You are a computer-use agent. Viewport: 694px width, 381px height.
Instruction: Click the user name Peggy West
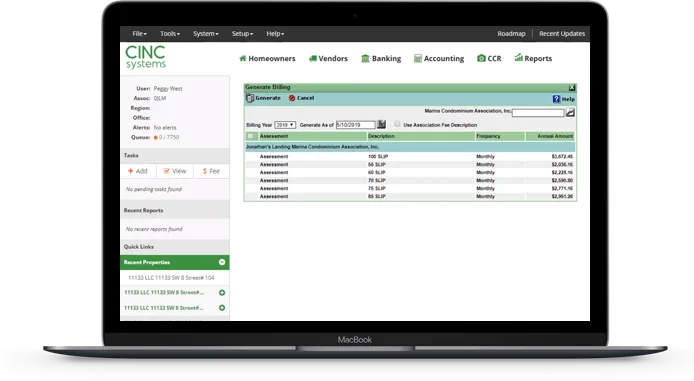tap(168, 89)
